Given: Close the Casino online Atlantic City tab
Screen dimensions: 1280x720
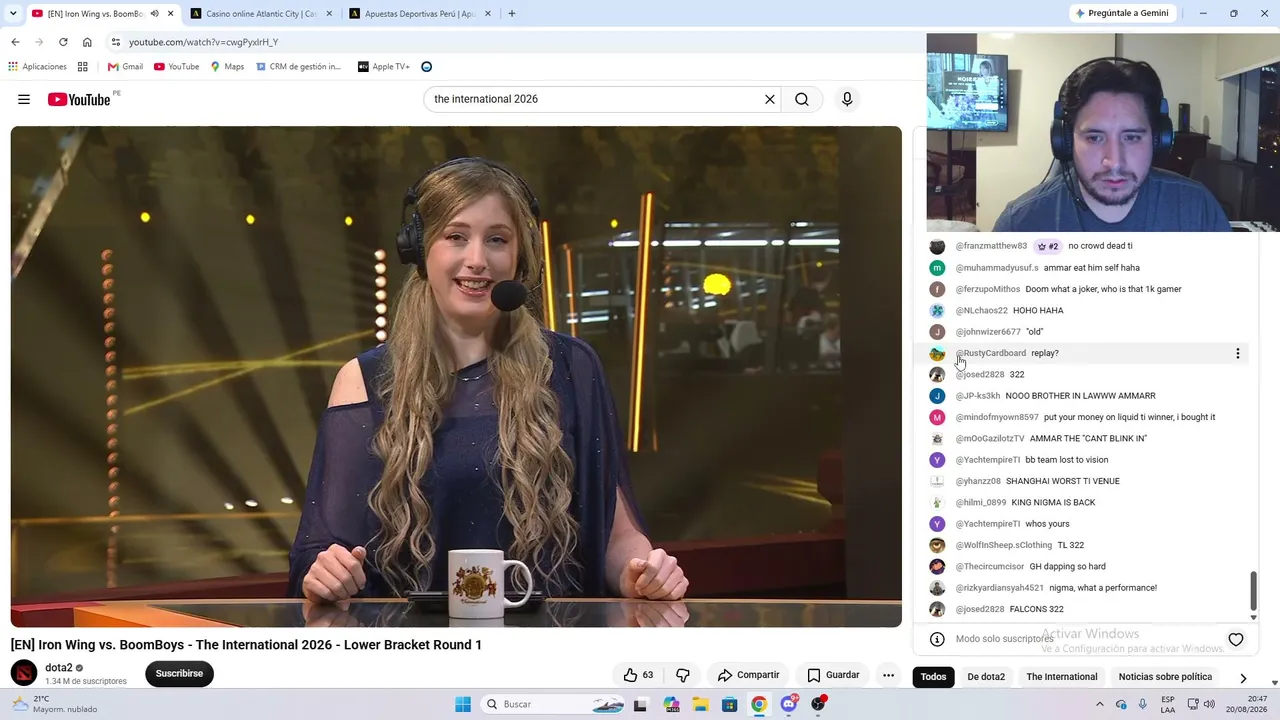Looking at the screenshot, I should (x=327, y=14).
